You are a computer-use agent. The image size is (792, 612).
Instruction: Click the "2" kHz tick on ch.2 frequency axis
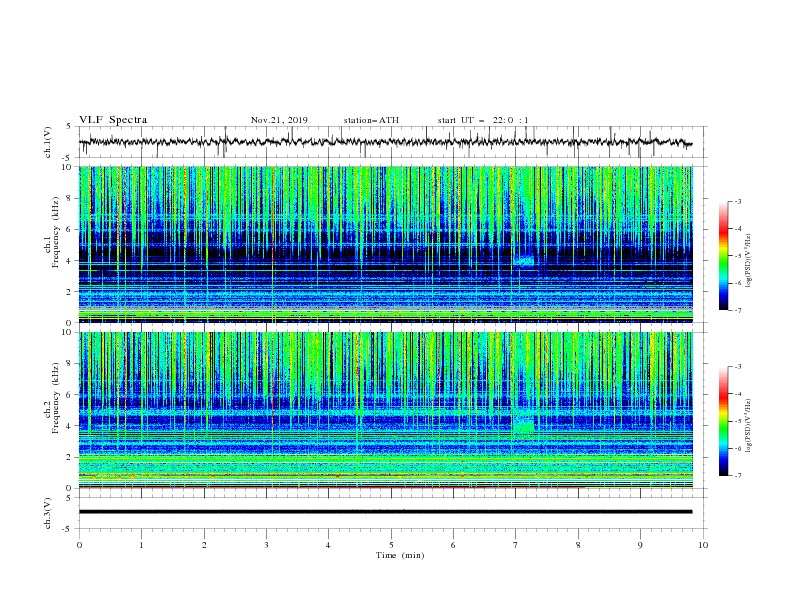[x=70, y=457]
